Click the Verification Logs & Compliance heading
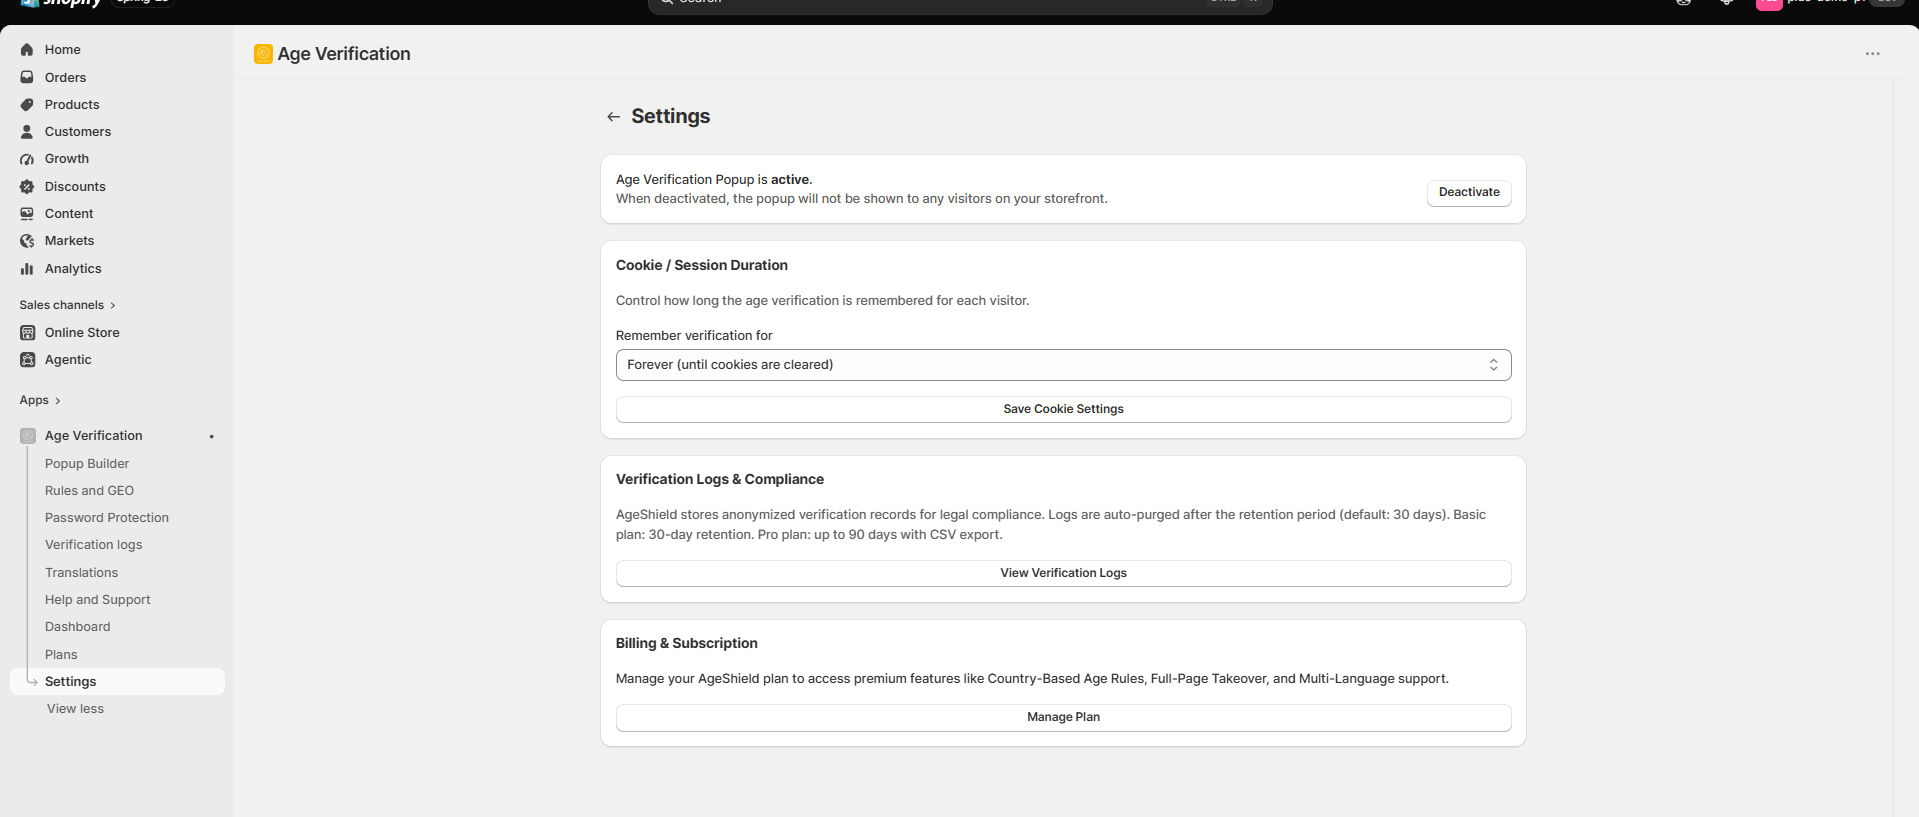 719,479
